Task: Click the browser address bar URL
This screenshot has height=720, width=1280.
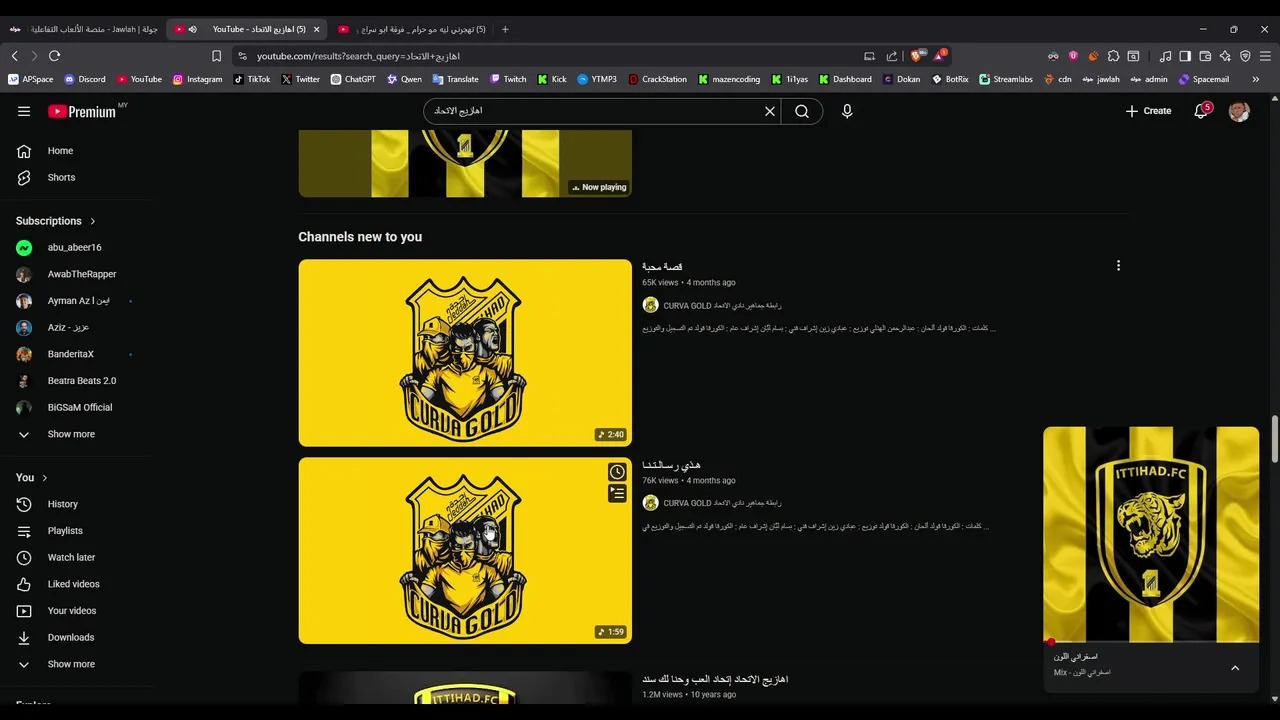Action: (x=358, y=56)
